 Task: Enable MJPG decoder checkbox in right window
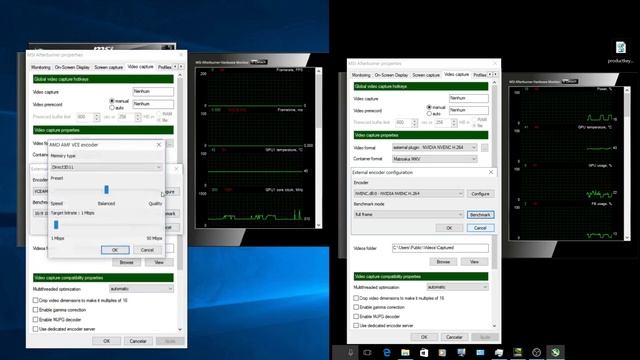(x=356, y=316)
